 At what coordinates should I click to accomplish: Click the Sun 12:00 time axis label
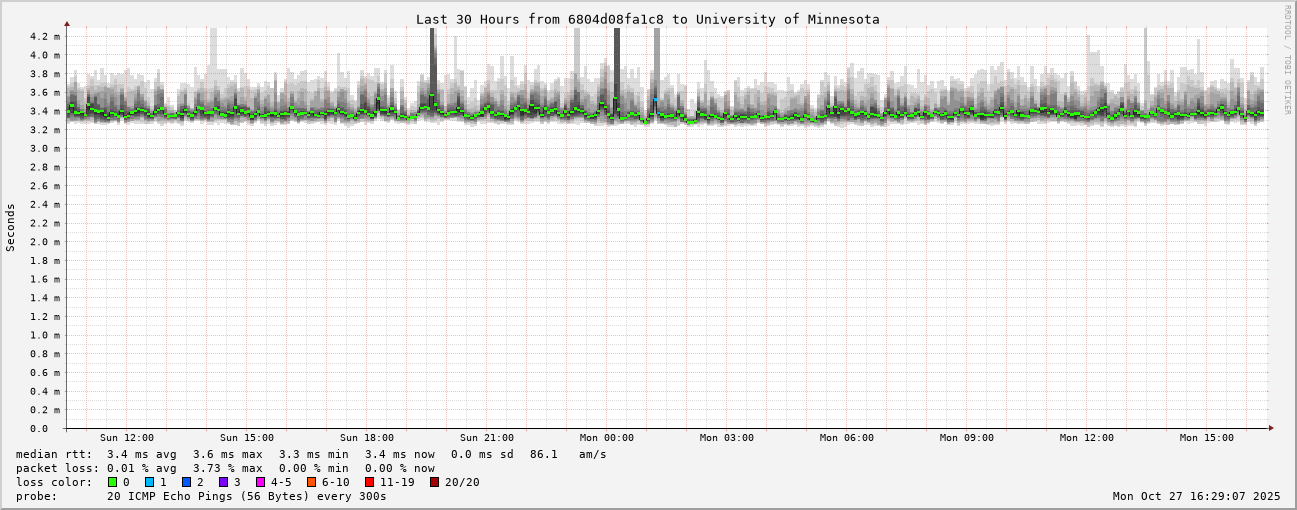(127, 438)
